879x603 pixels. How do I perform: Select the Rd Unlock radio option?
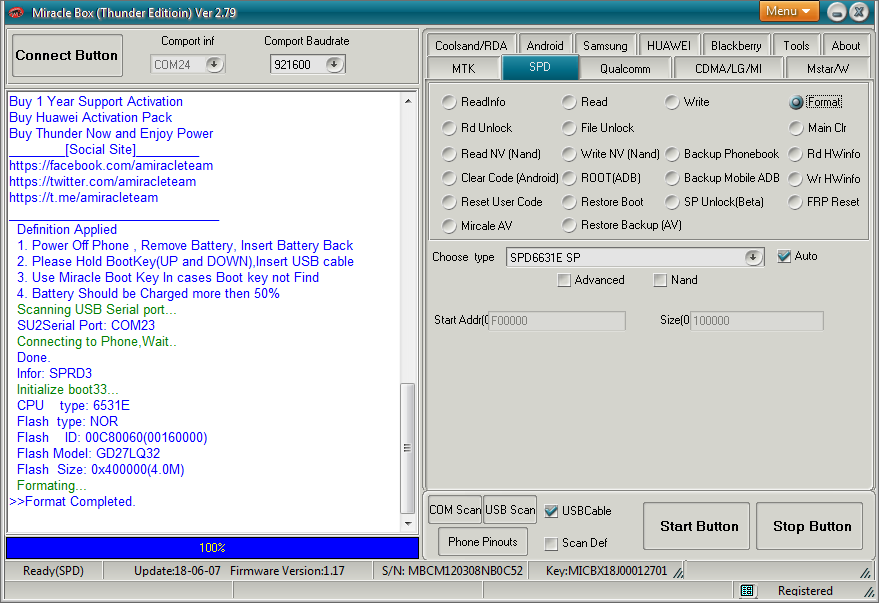(x=476, y=128)
